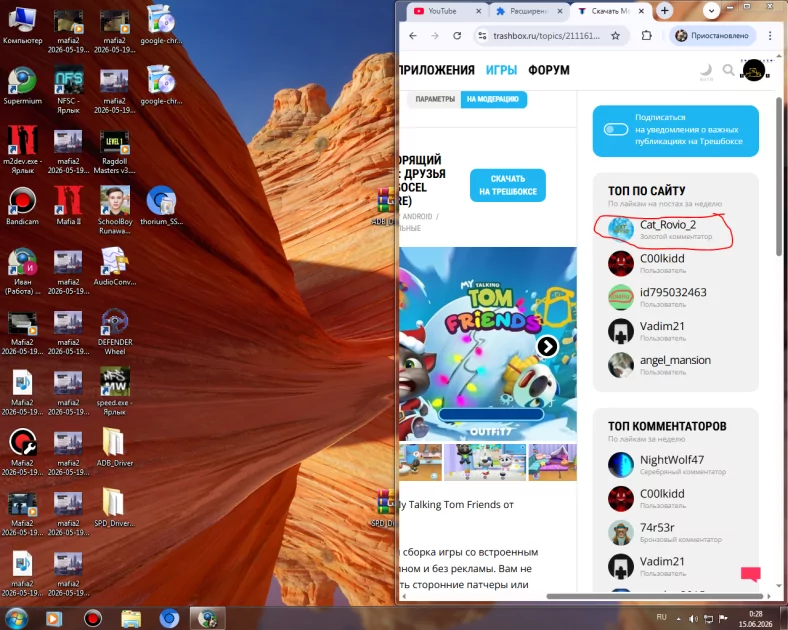Open the user avatar in the site header
This screenshot has height=630, width=788.
click(x=754, y=70)
